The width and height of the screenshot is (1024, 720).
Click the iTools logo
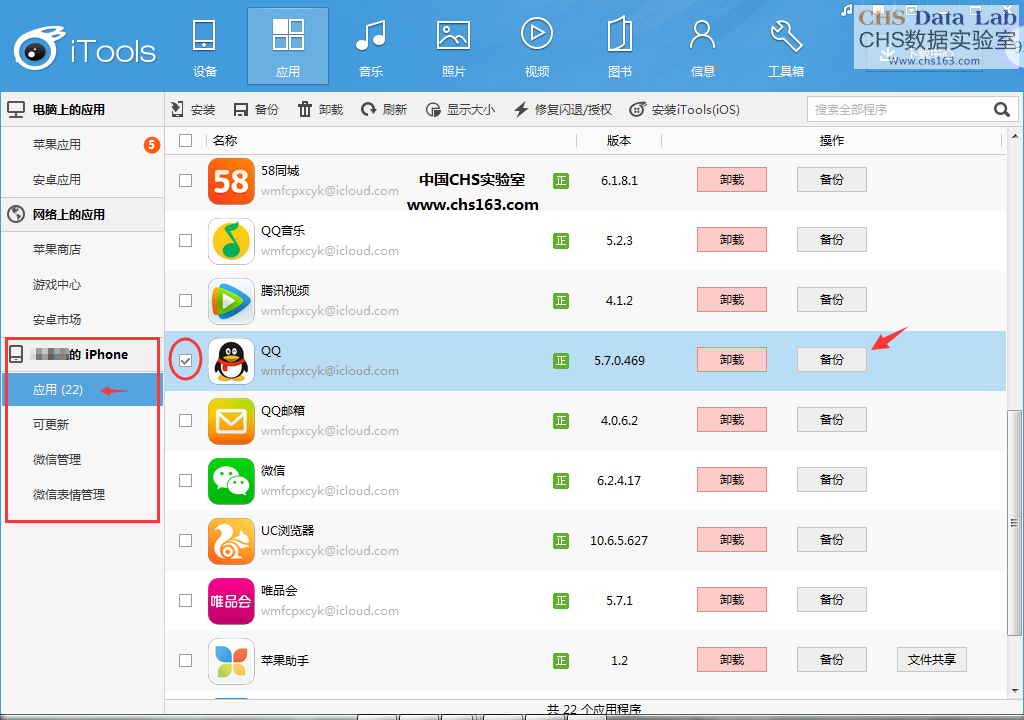pos(85,49)
